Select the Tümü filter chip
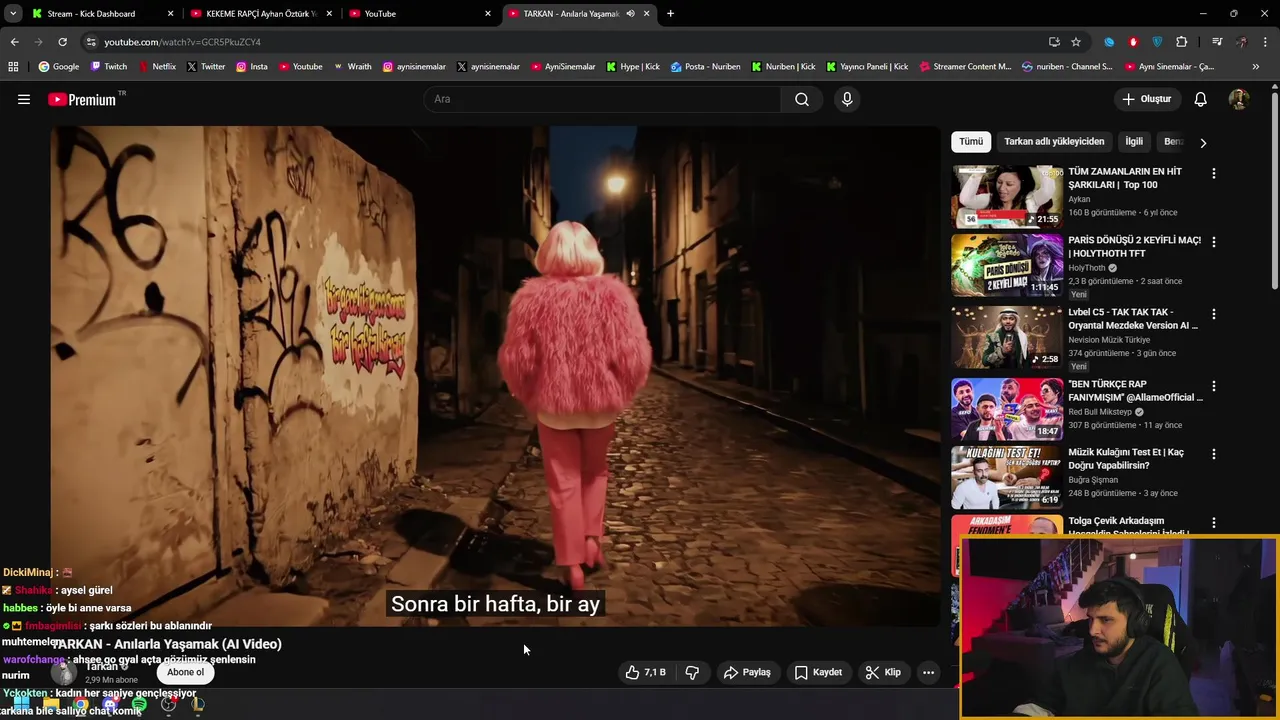 pyautogui.click(x=971, y=141)
